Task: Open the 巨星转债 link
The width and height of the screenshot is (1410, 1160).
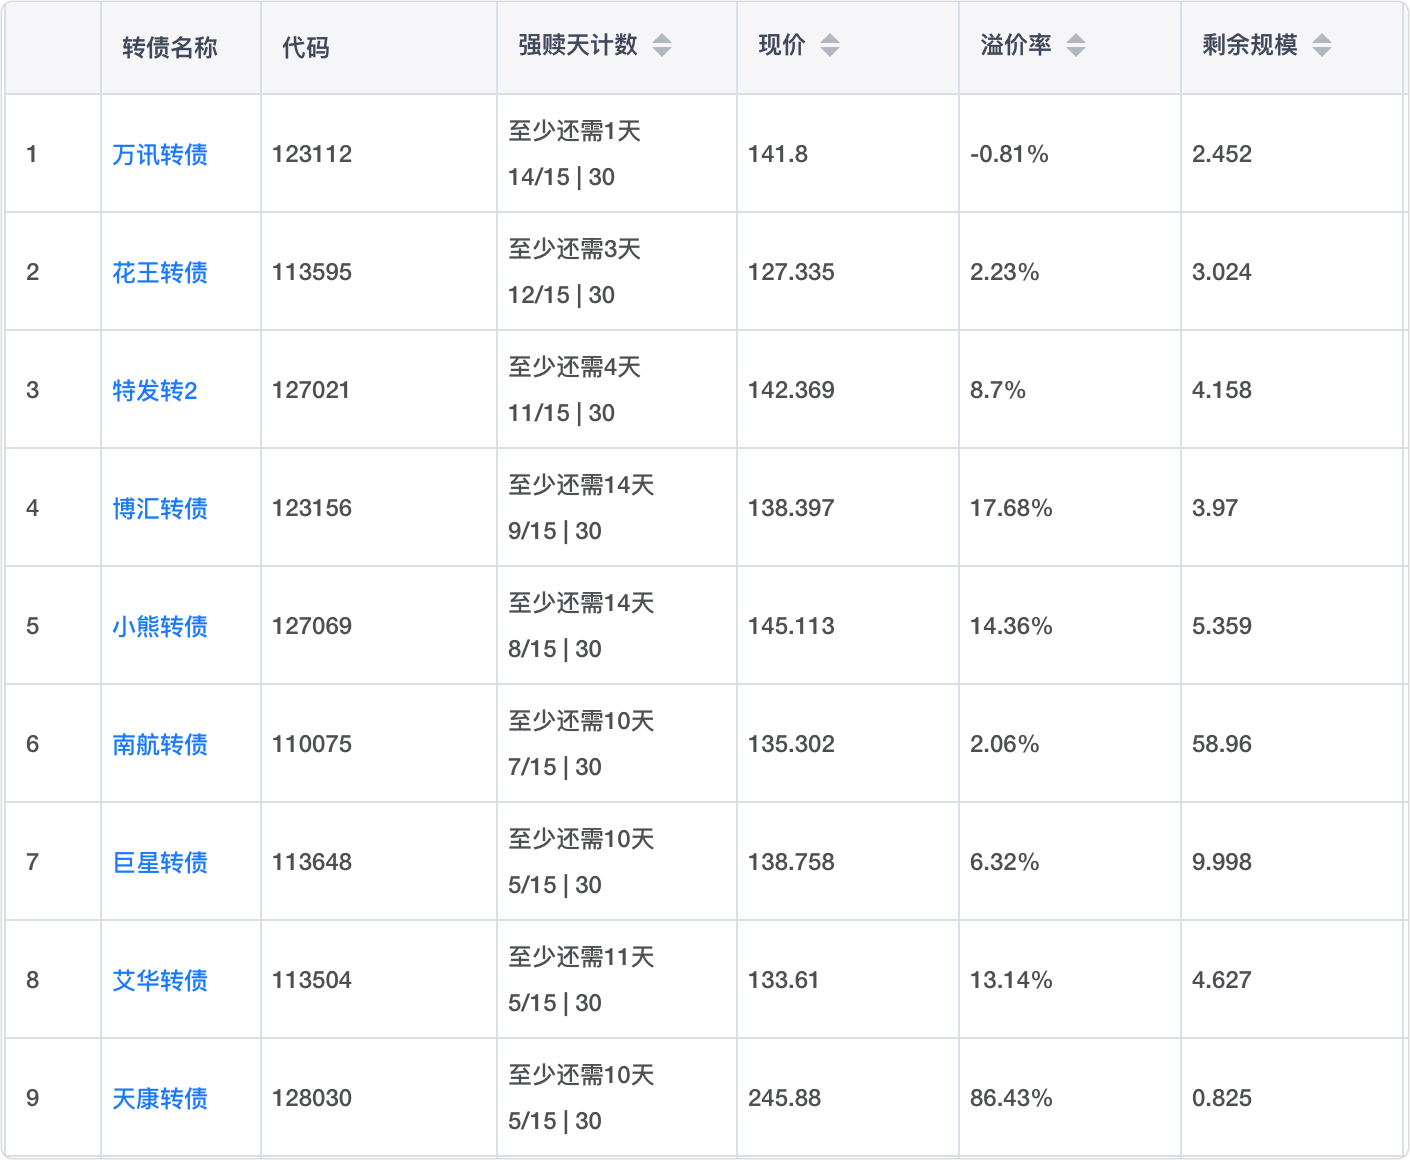Action: click(160, 862)
